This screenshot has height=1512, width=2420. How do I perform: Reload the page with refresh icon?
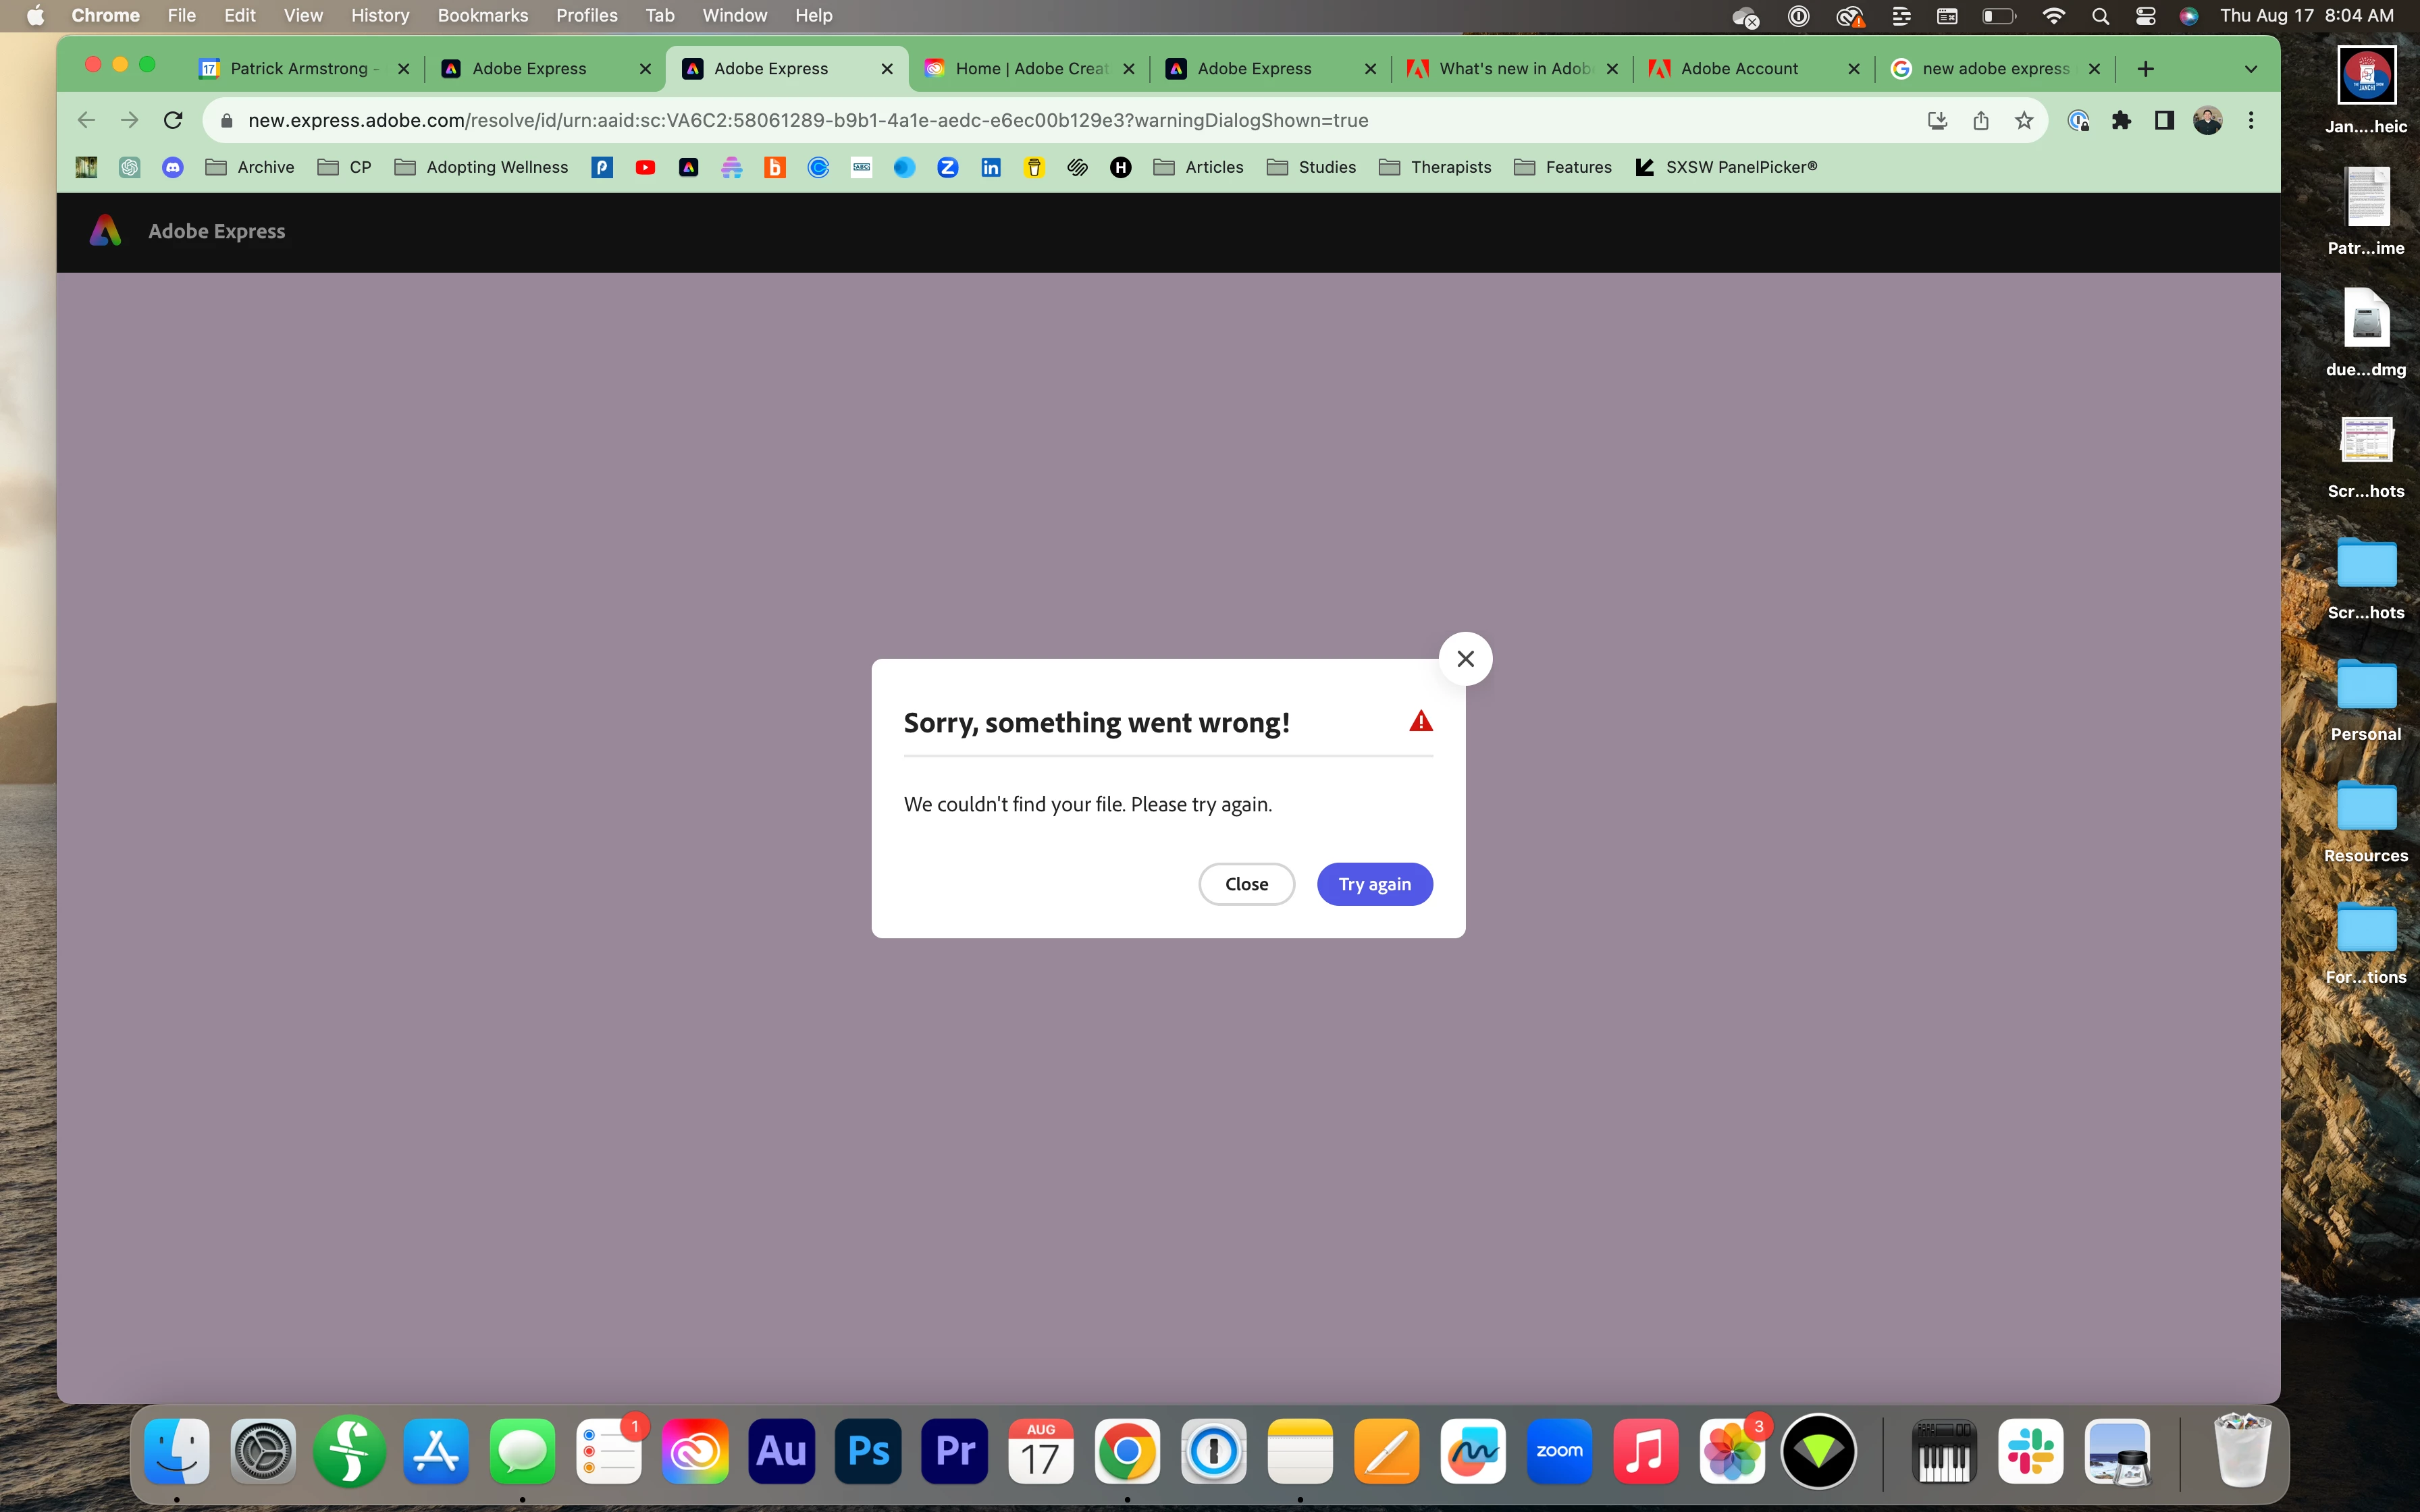click(173, 120)
